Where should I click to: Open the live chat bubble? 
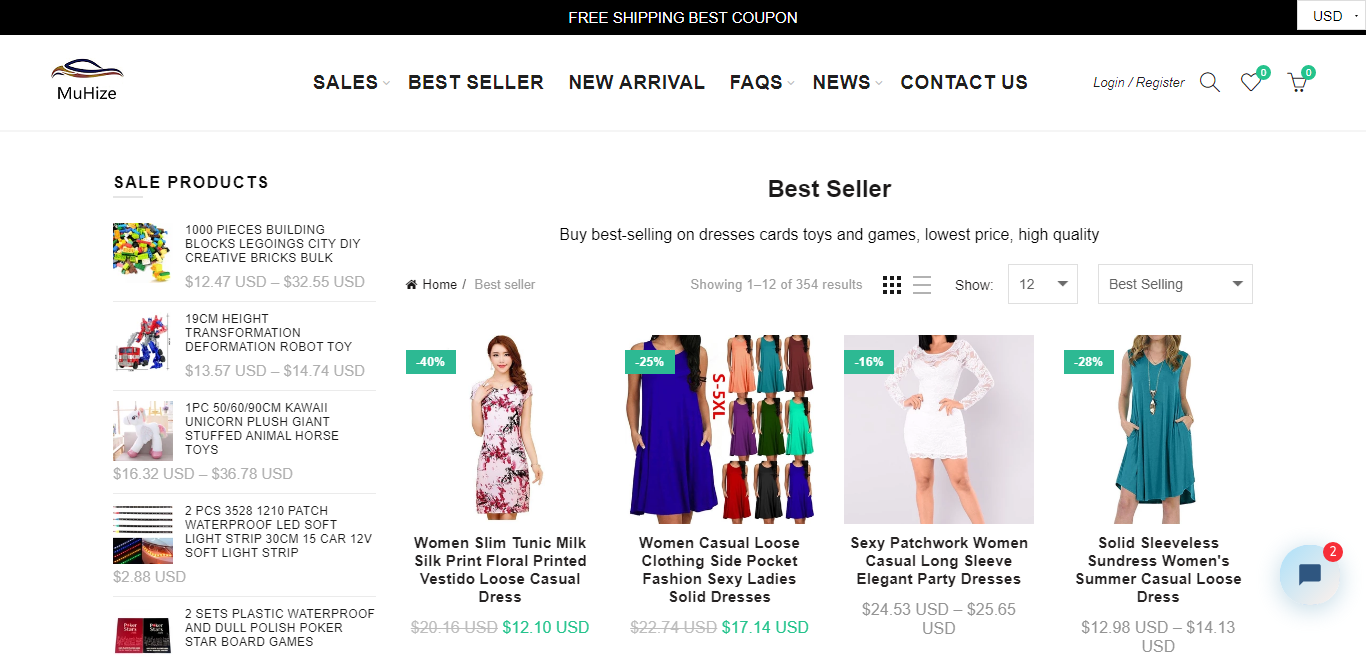tap(1310, 575)
